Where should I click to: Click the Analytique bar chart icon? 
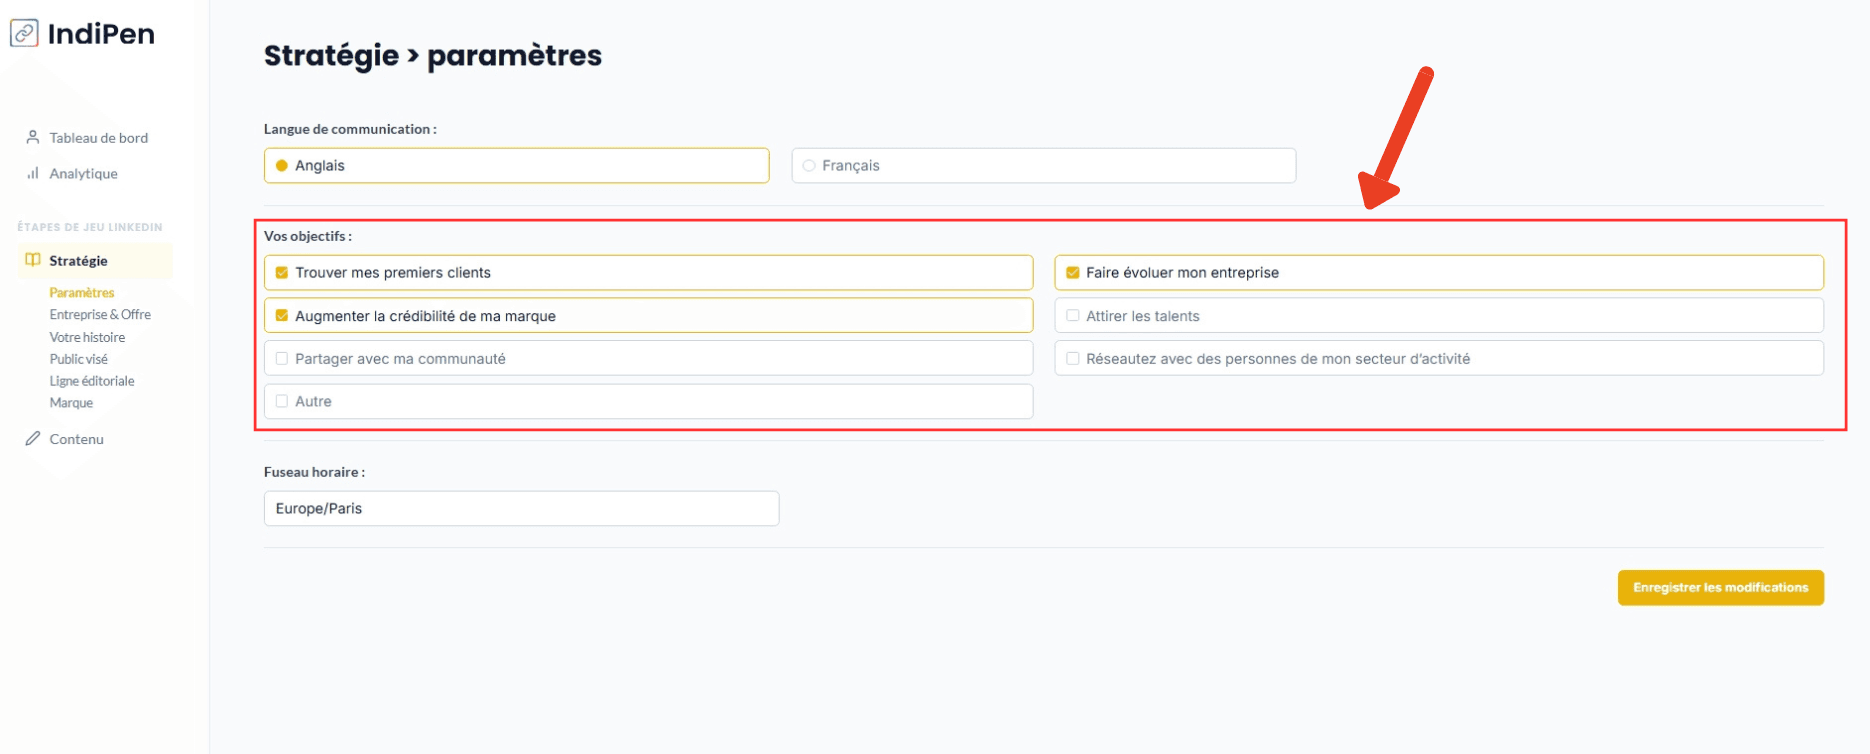[x=33, y=173]
